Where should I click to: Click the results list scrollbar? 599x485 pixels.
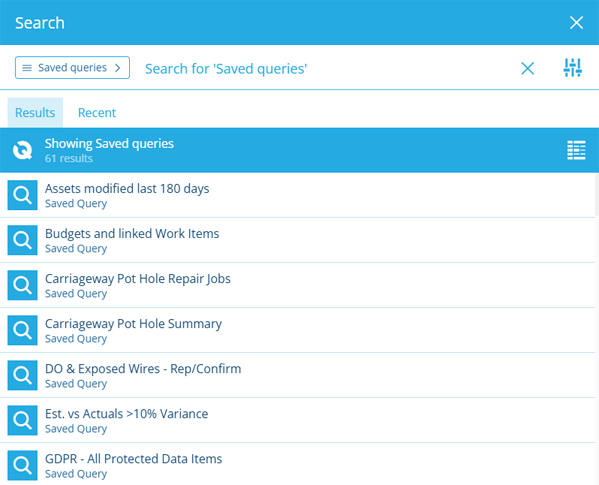coord(597,195)
